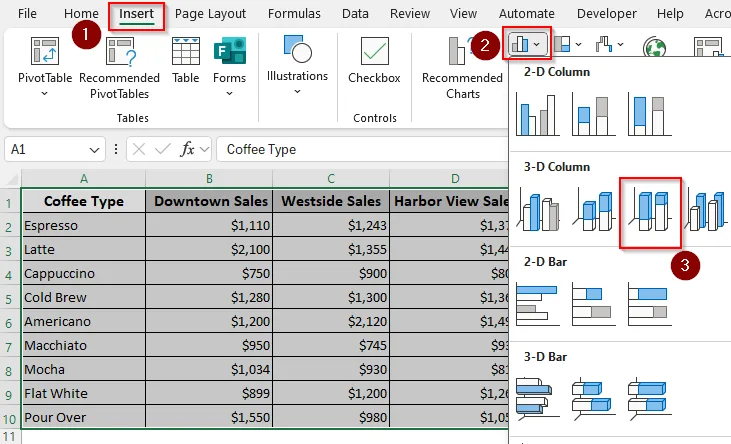Select the Flat White cell
The image size is (731, 444).
pyautogui.click(x=84, y=393)
